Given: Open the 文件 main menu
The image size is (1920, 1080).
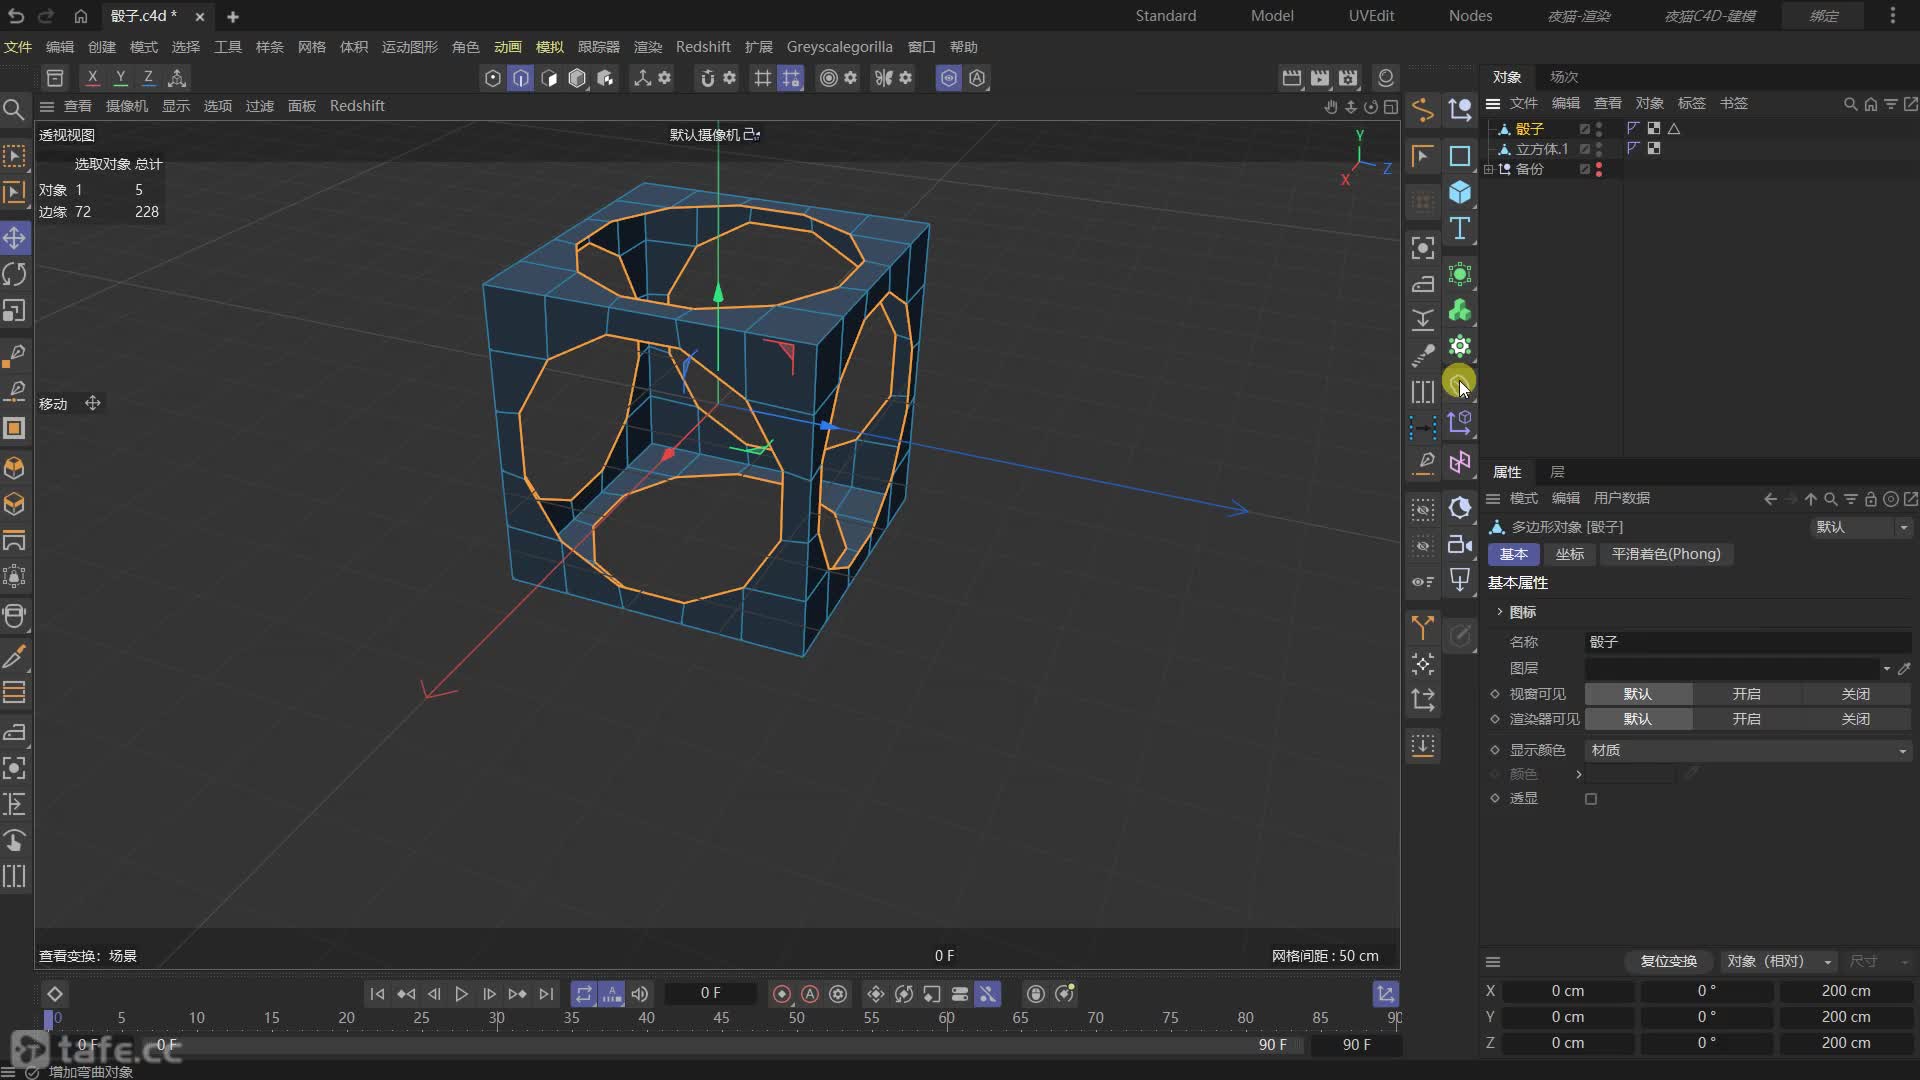Looking at the screenshot, I should click(x=18, y=47).
